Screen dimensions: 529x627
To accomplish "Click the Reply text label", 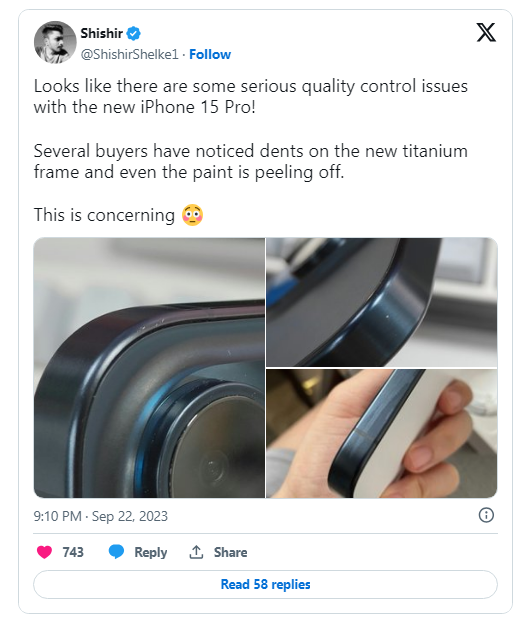I will (x=151, y=552).
